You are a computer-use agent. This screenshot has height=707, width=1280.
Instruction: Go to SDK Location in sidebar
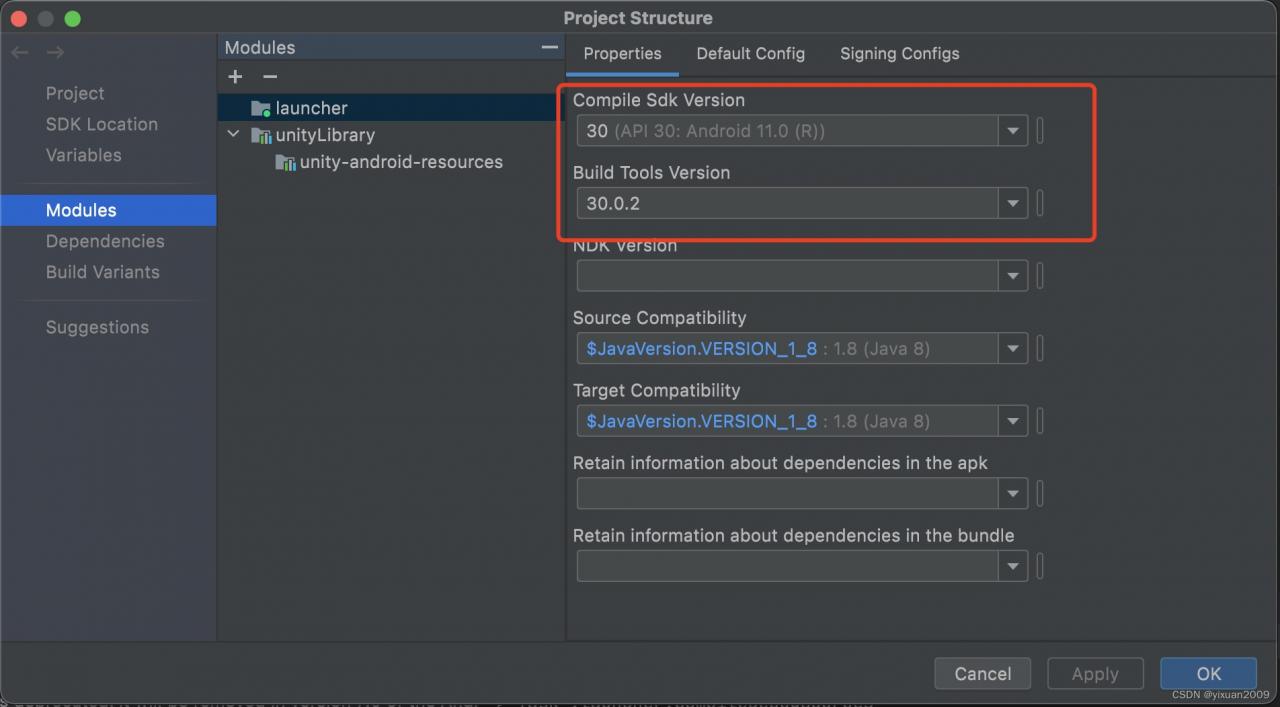101,124
